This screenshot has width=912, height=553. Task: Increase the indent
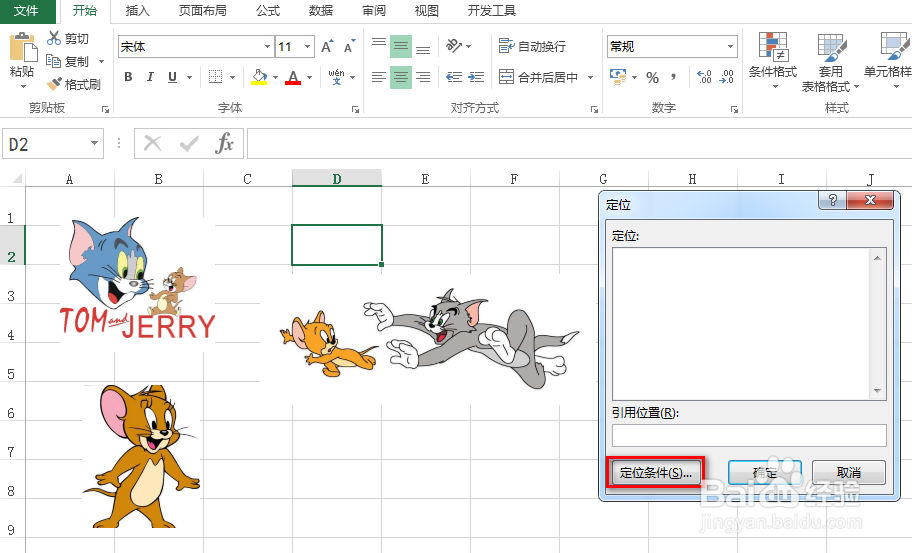[x=476, y=77]
